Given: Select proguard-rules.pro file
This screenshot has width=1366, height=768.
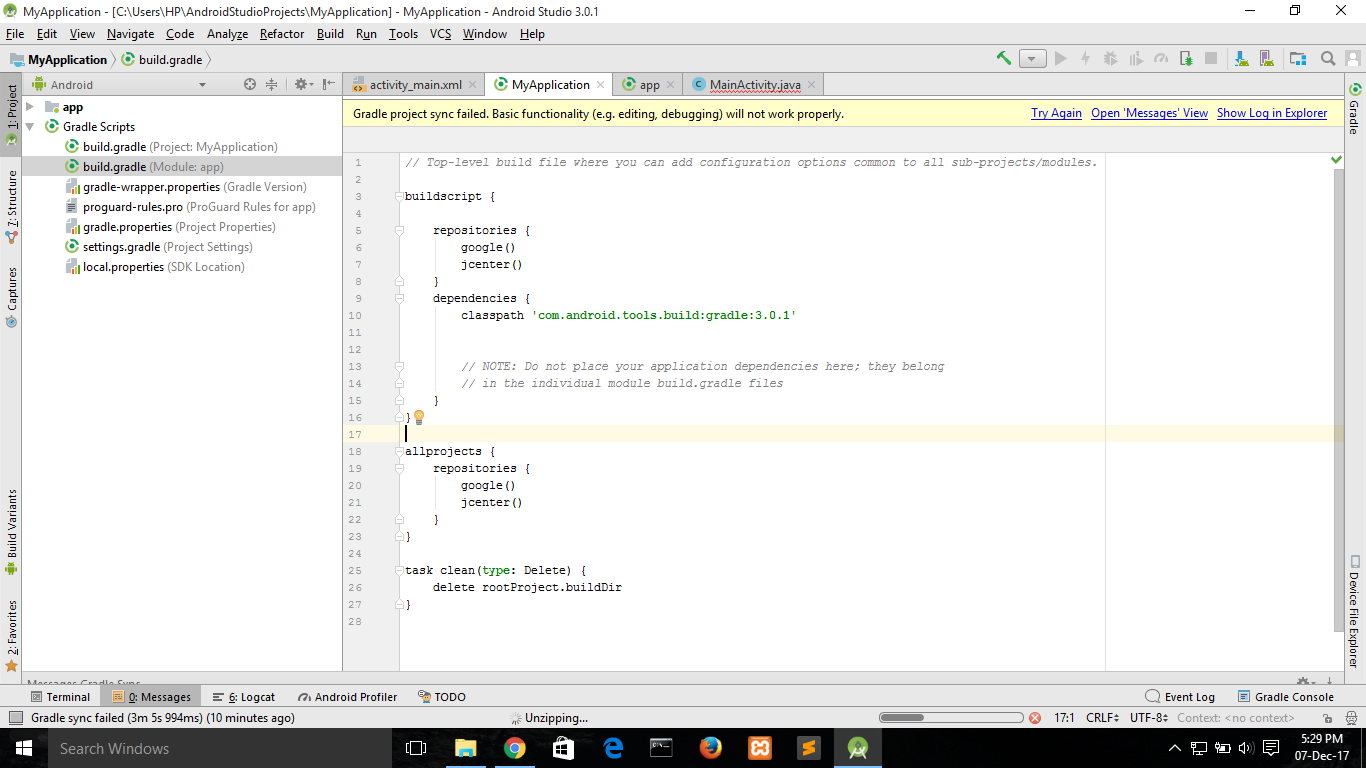Looking at the screenshot, I should 190,207.
